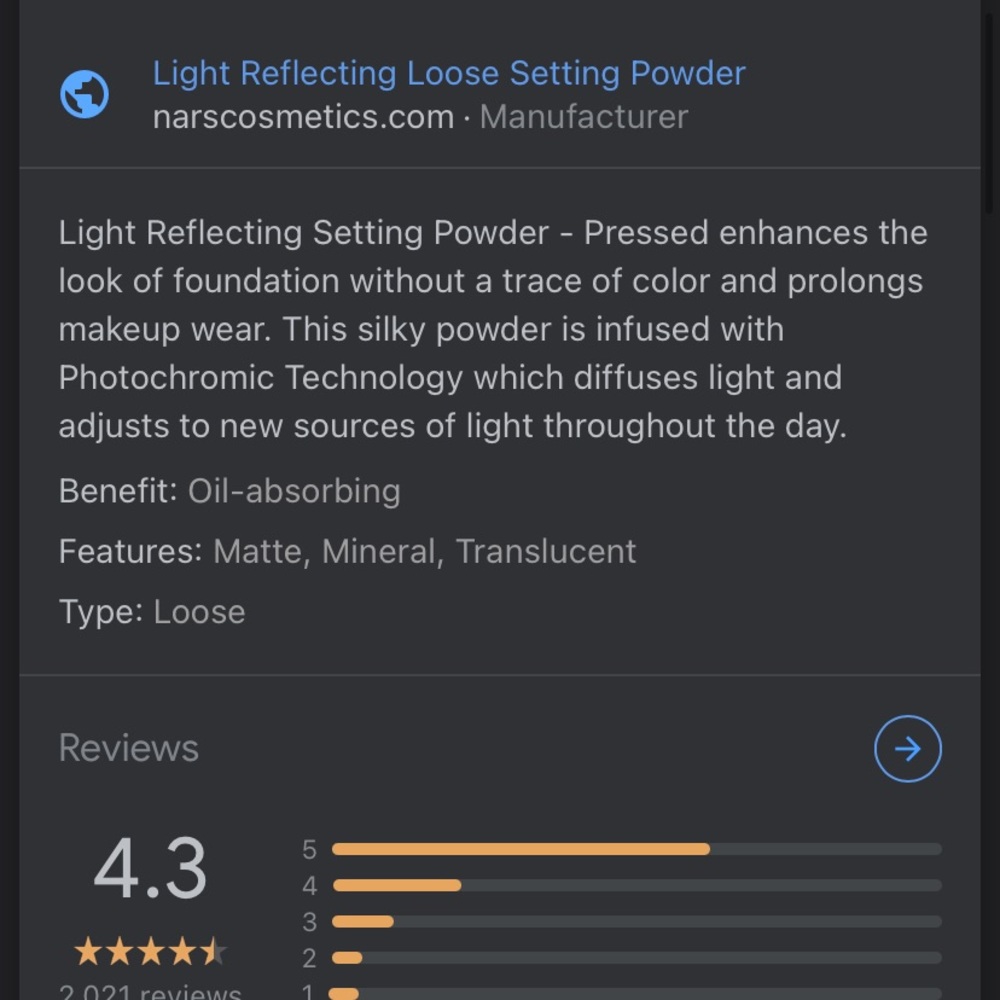Click the number 5 rating label
The width and height of the screenshot is (1000, 1000).
pyautogui.click(x=309, y=849)
